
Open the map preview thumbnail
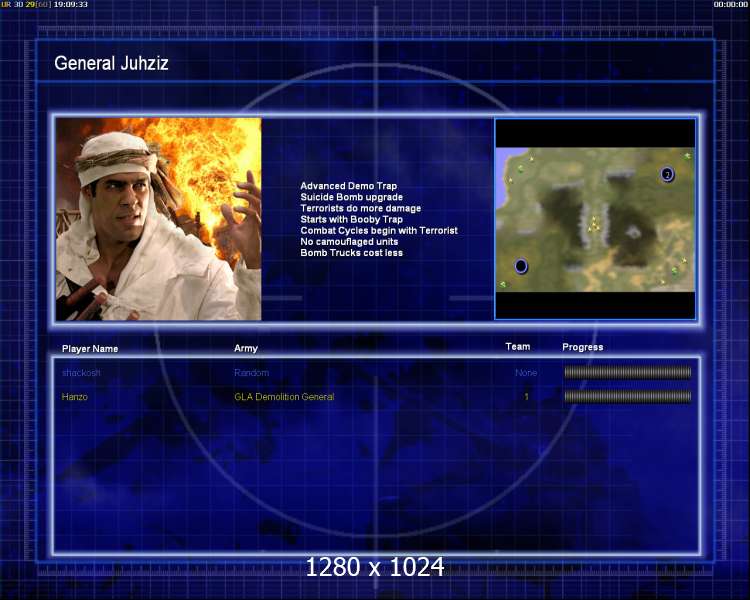point(595,219)
